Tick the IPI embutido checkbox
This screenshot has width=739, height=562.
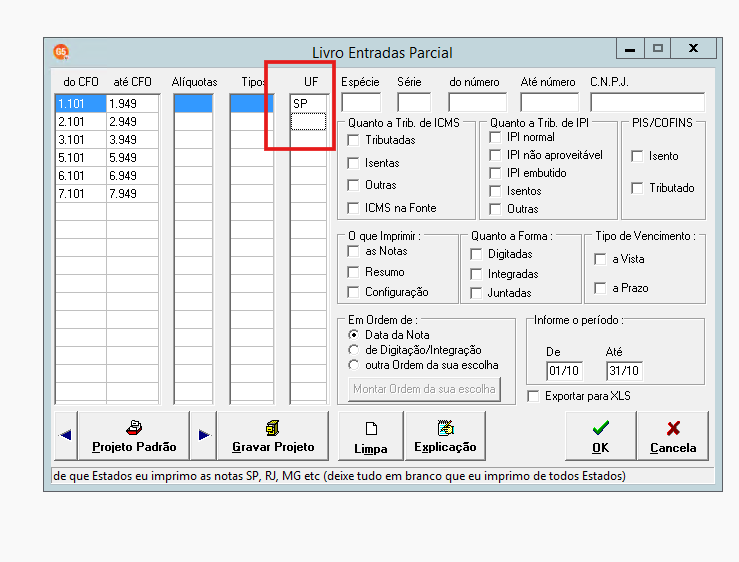point(495,173)
